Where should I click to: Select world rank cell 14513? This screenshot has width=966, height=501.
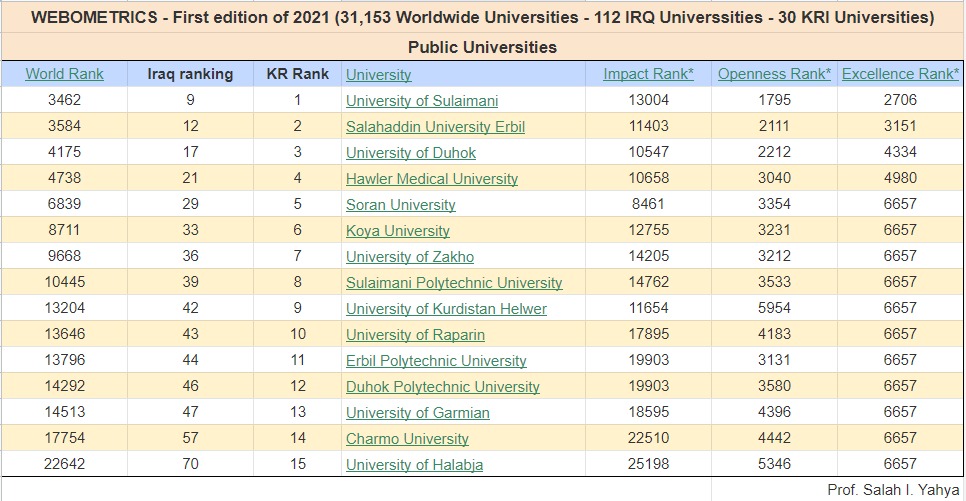[x=64, y=412]
